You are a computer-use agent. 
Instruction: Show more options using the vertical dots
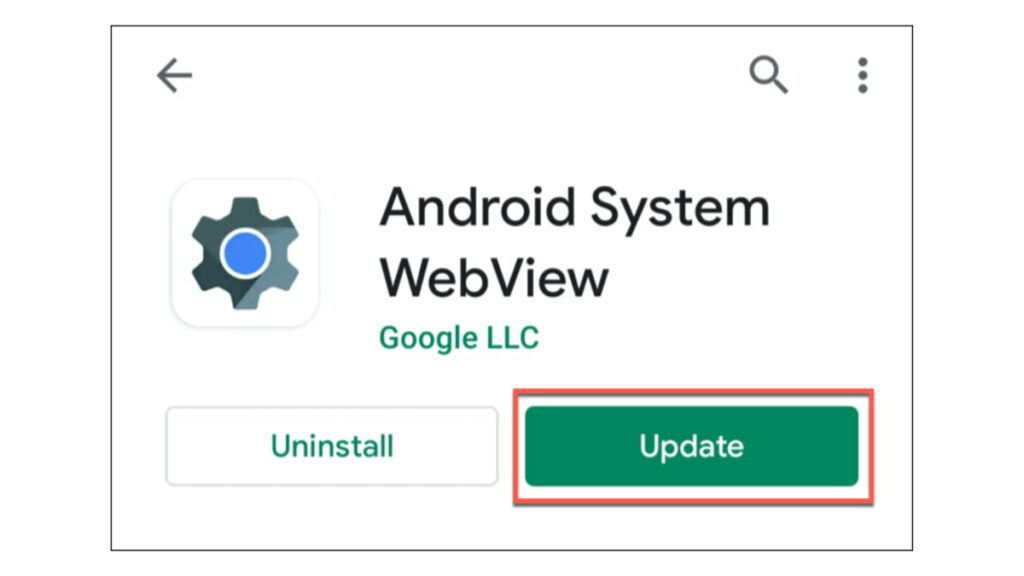[863, 75]
